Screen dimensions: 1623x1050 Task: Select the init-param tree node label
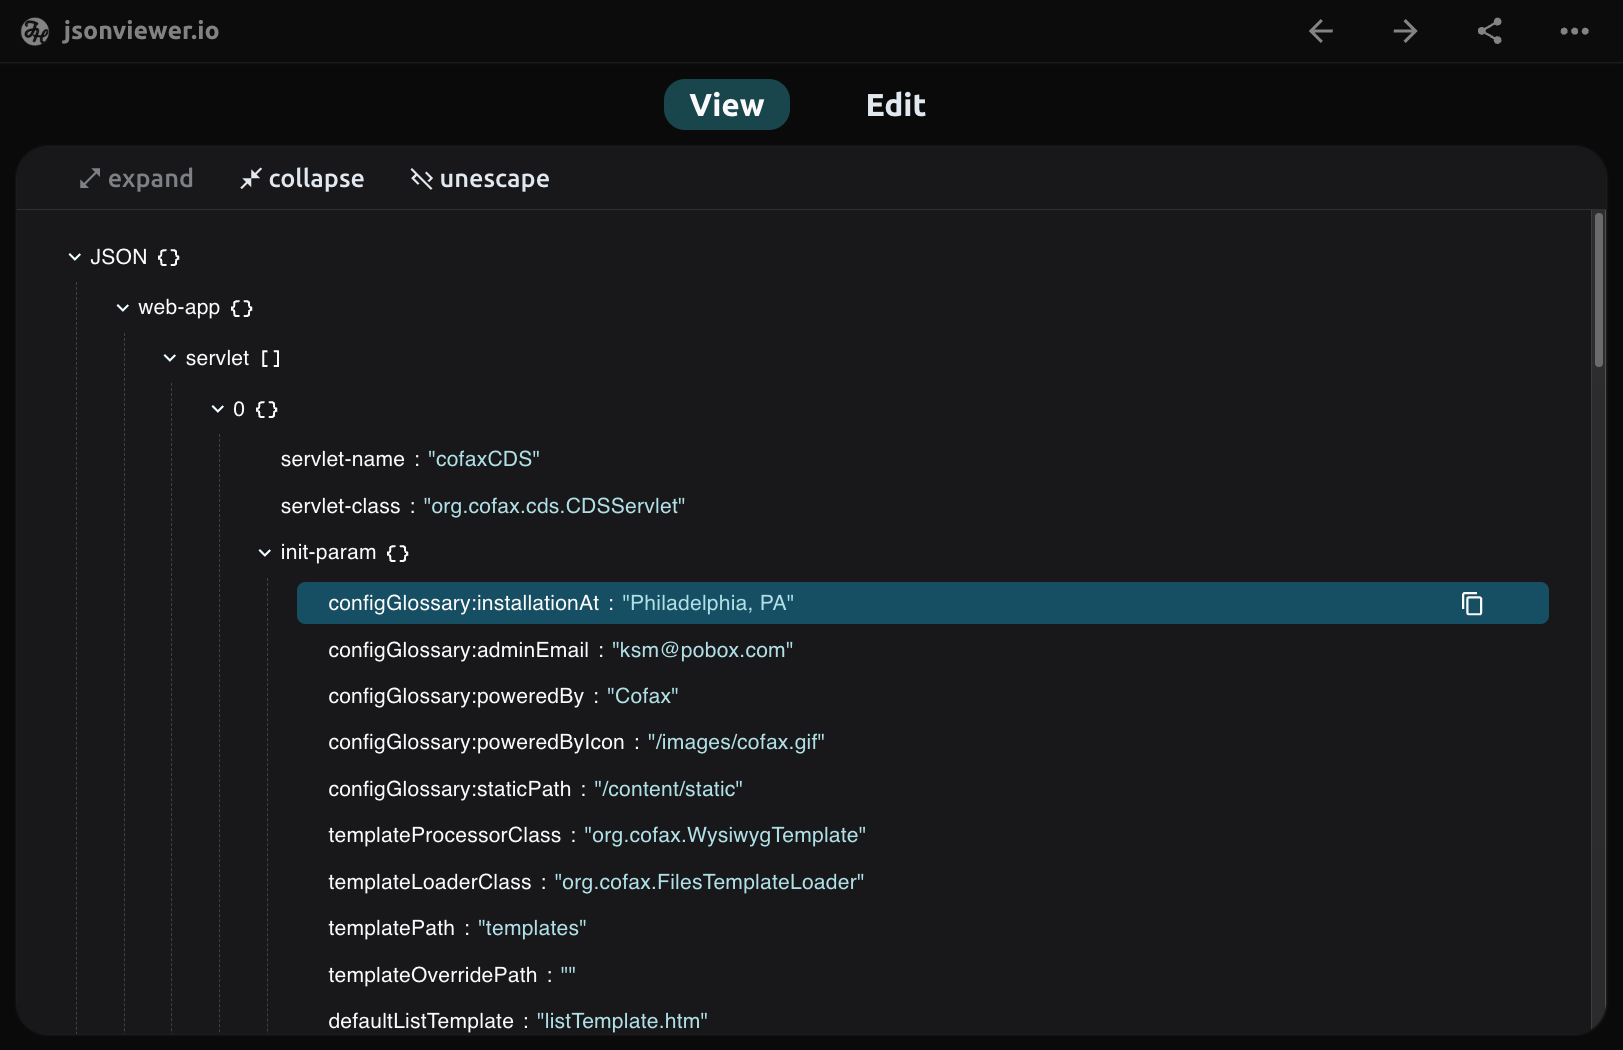(328, 552)
